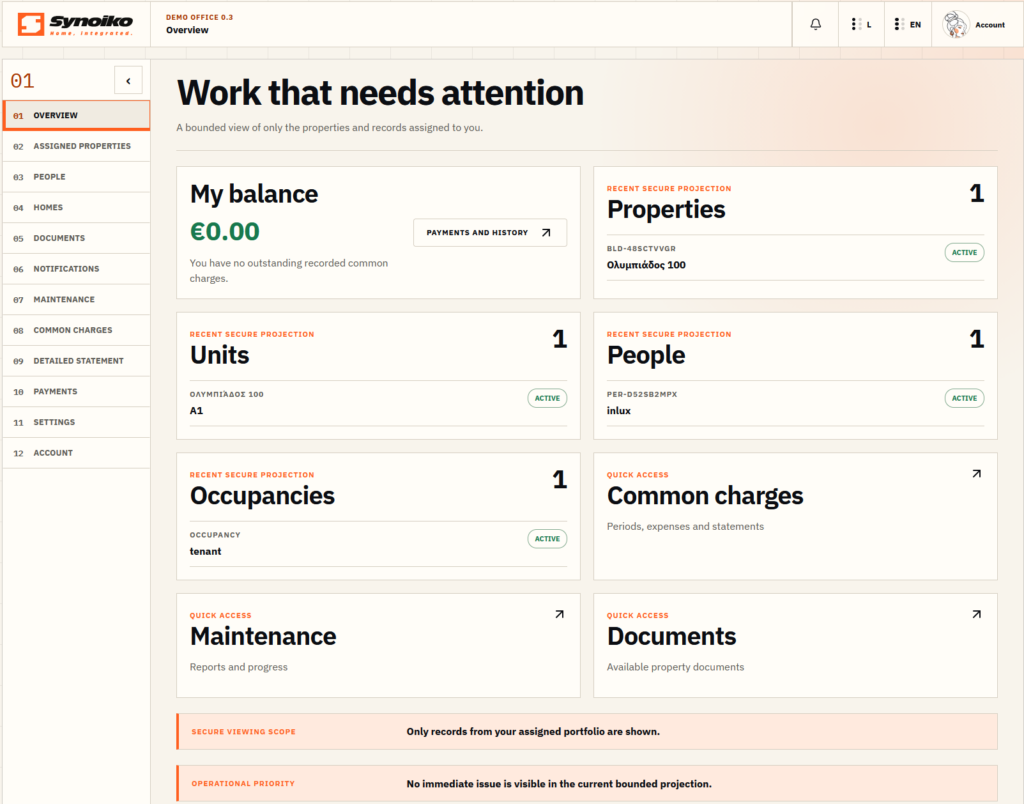The image size is (1024, 804).
Task: Go to People in the sidebar
Action: [76, 177]
